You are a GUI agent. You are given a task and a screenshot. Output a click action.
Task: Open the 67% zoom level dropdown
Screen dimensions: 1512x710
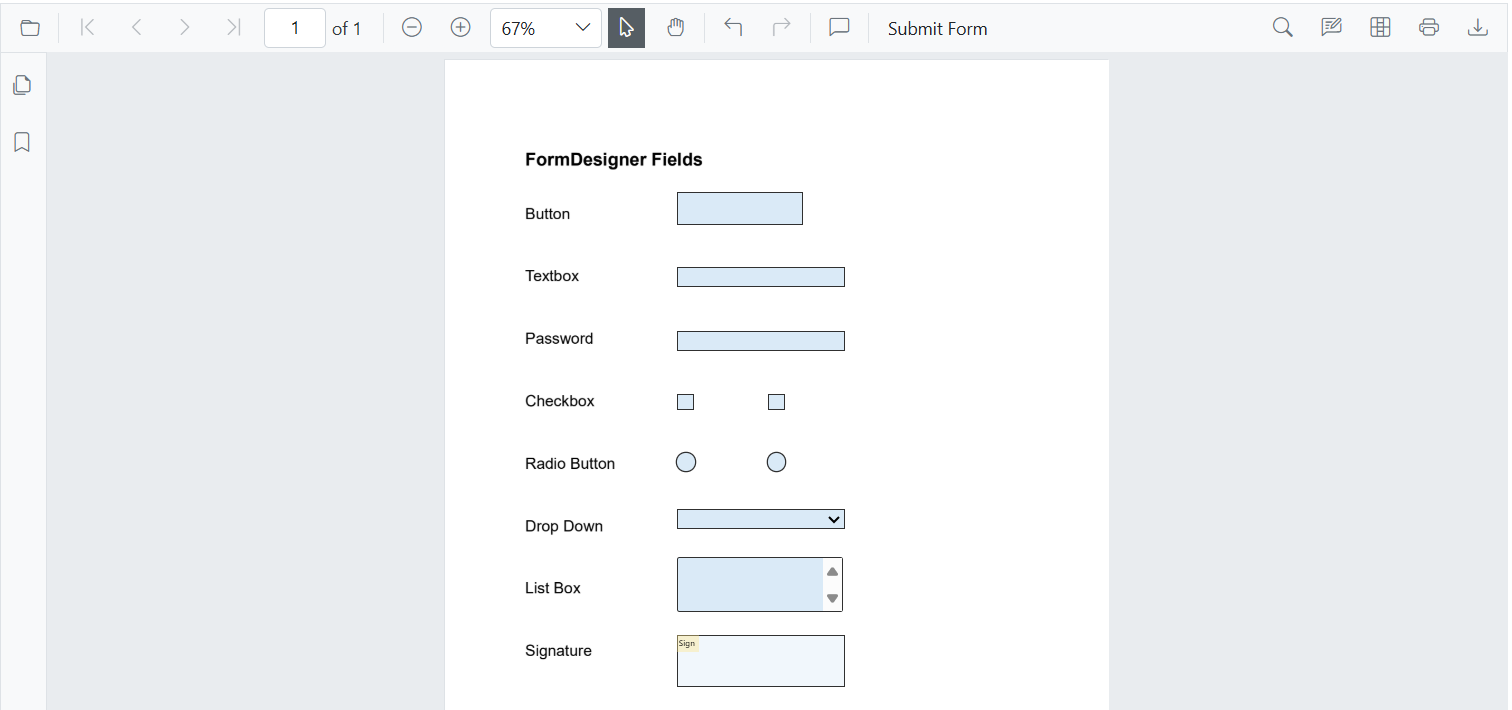coord(546,28)
